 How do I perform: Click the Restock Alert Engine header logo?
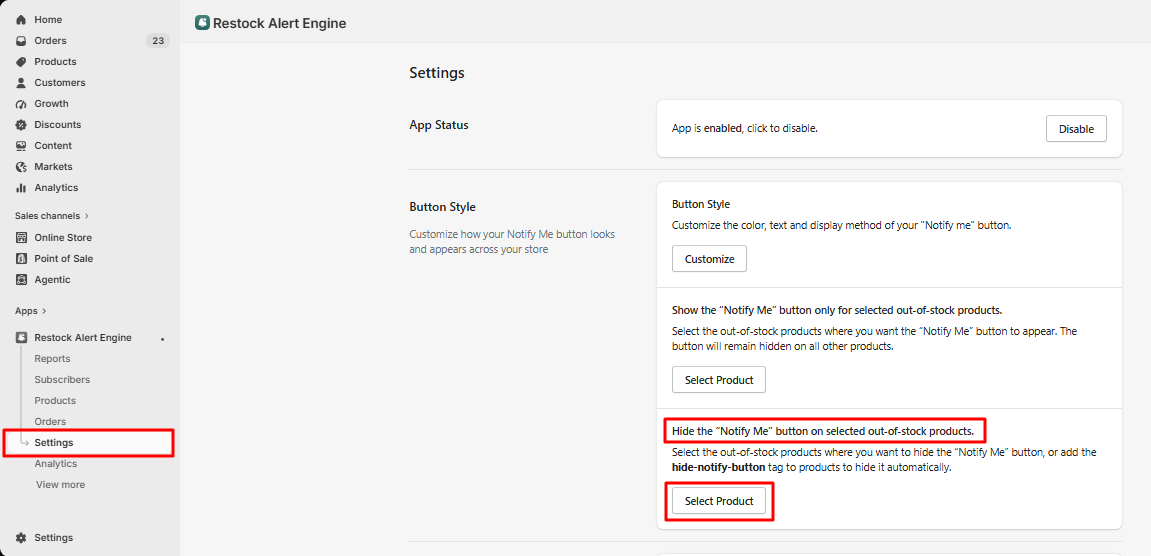tap(202, 23)
